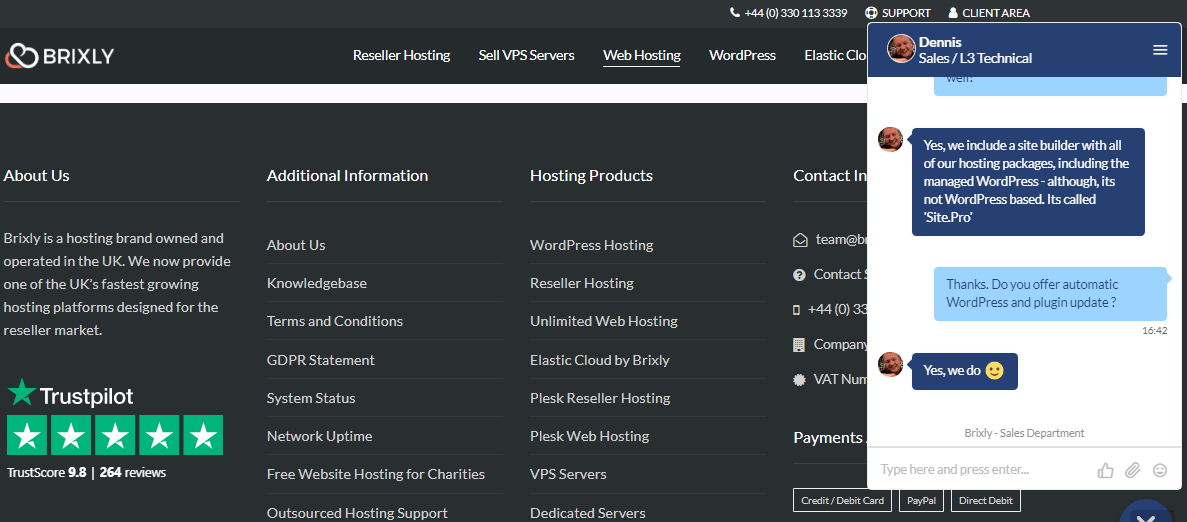Click the Site.Pro chat message bubble
Viewport: 1187px width, 522px height.
1028,182
